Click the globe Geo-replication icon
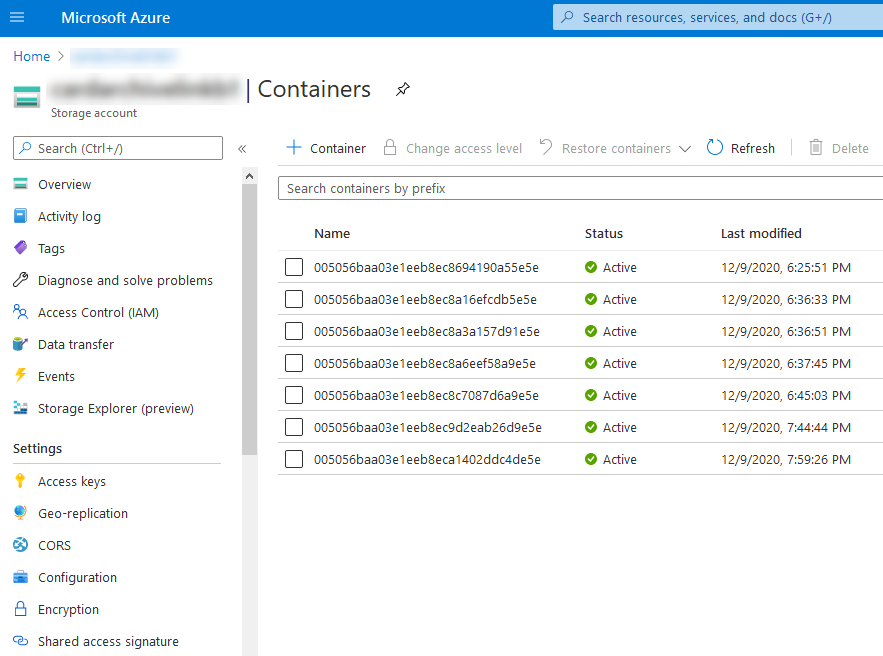The image size is (883, 656). point(20,512)
